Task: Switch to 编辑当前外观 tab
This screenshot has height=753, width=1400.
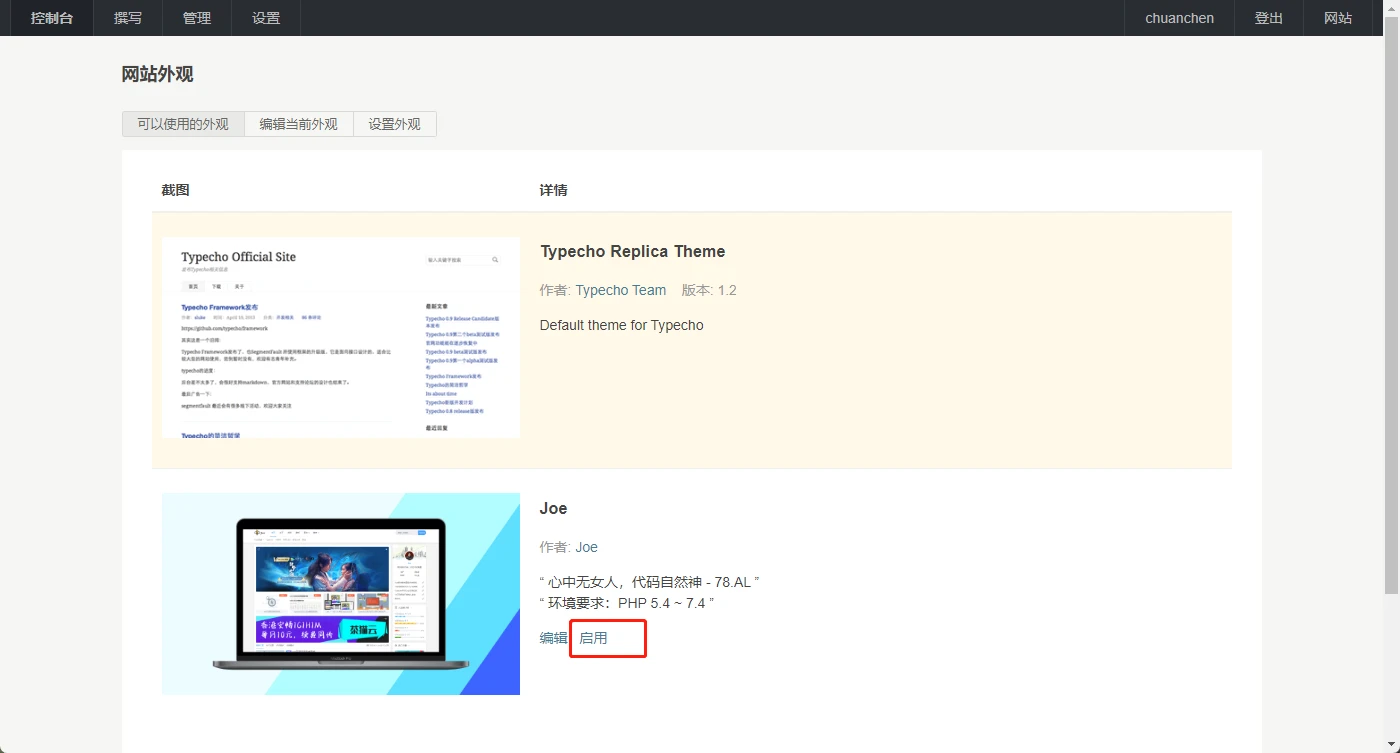Action: [x=298, y=124]
